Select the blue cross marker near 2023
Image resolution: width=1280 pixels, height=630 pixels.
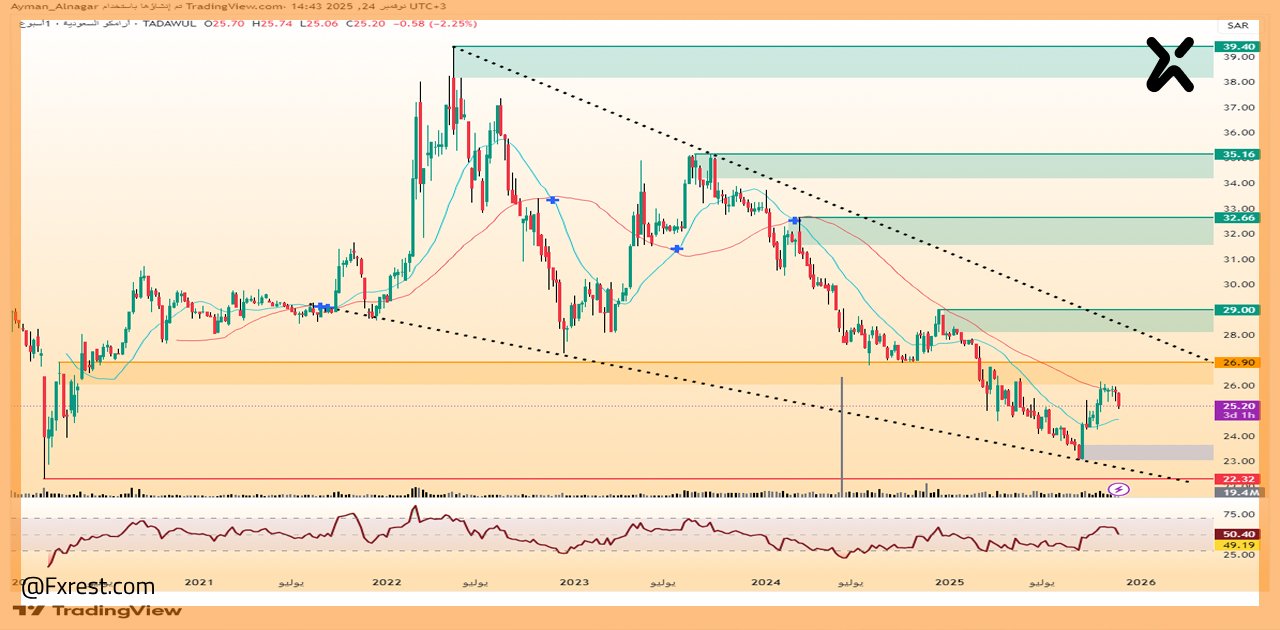[x=551, y=200]
